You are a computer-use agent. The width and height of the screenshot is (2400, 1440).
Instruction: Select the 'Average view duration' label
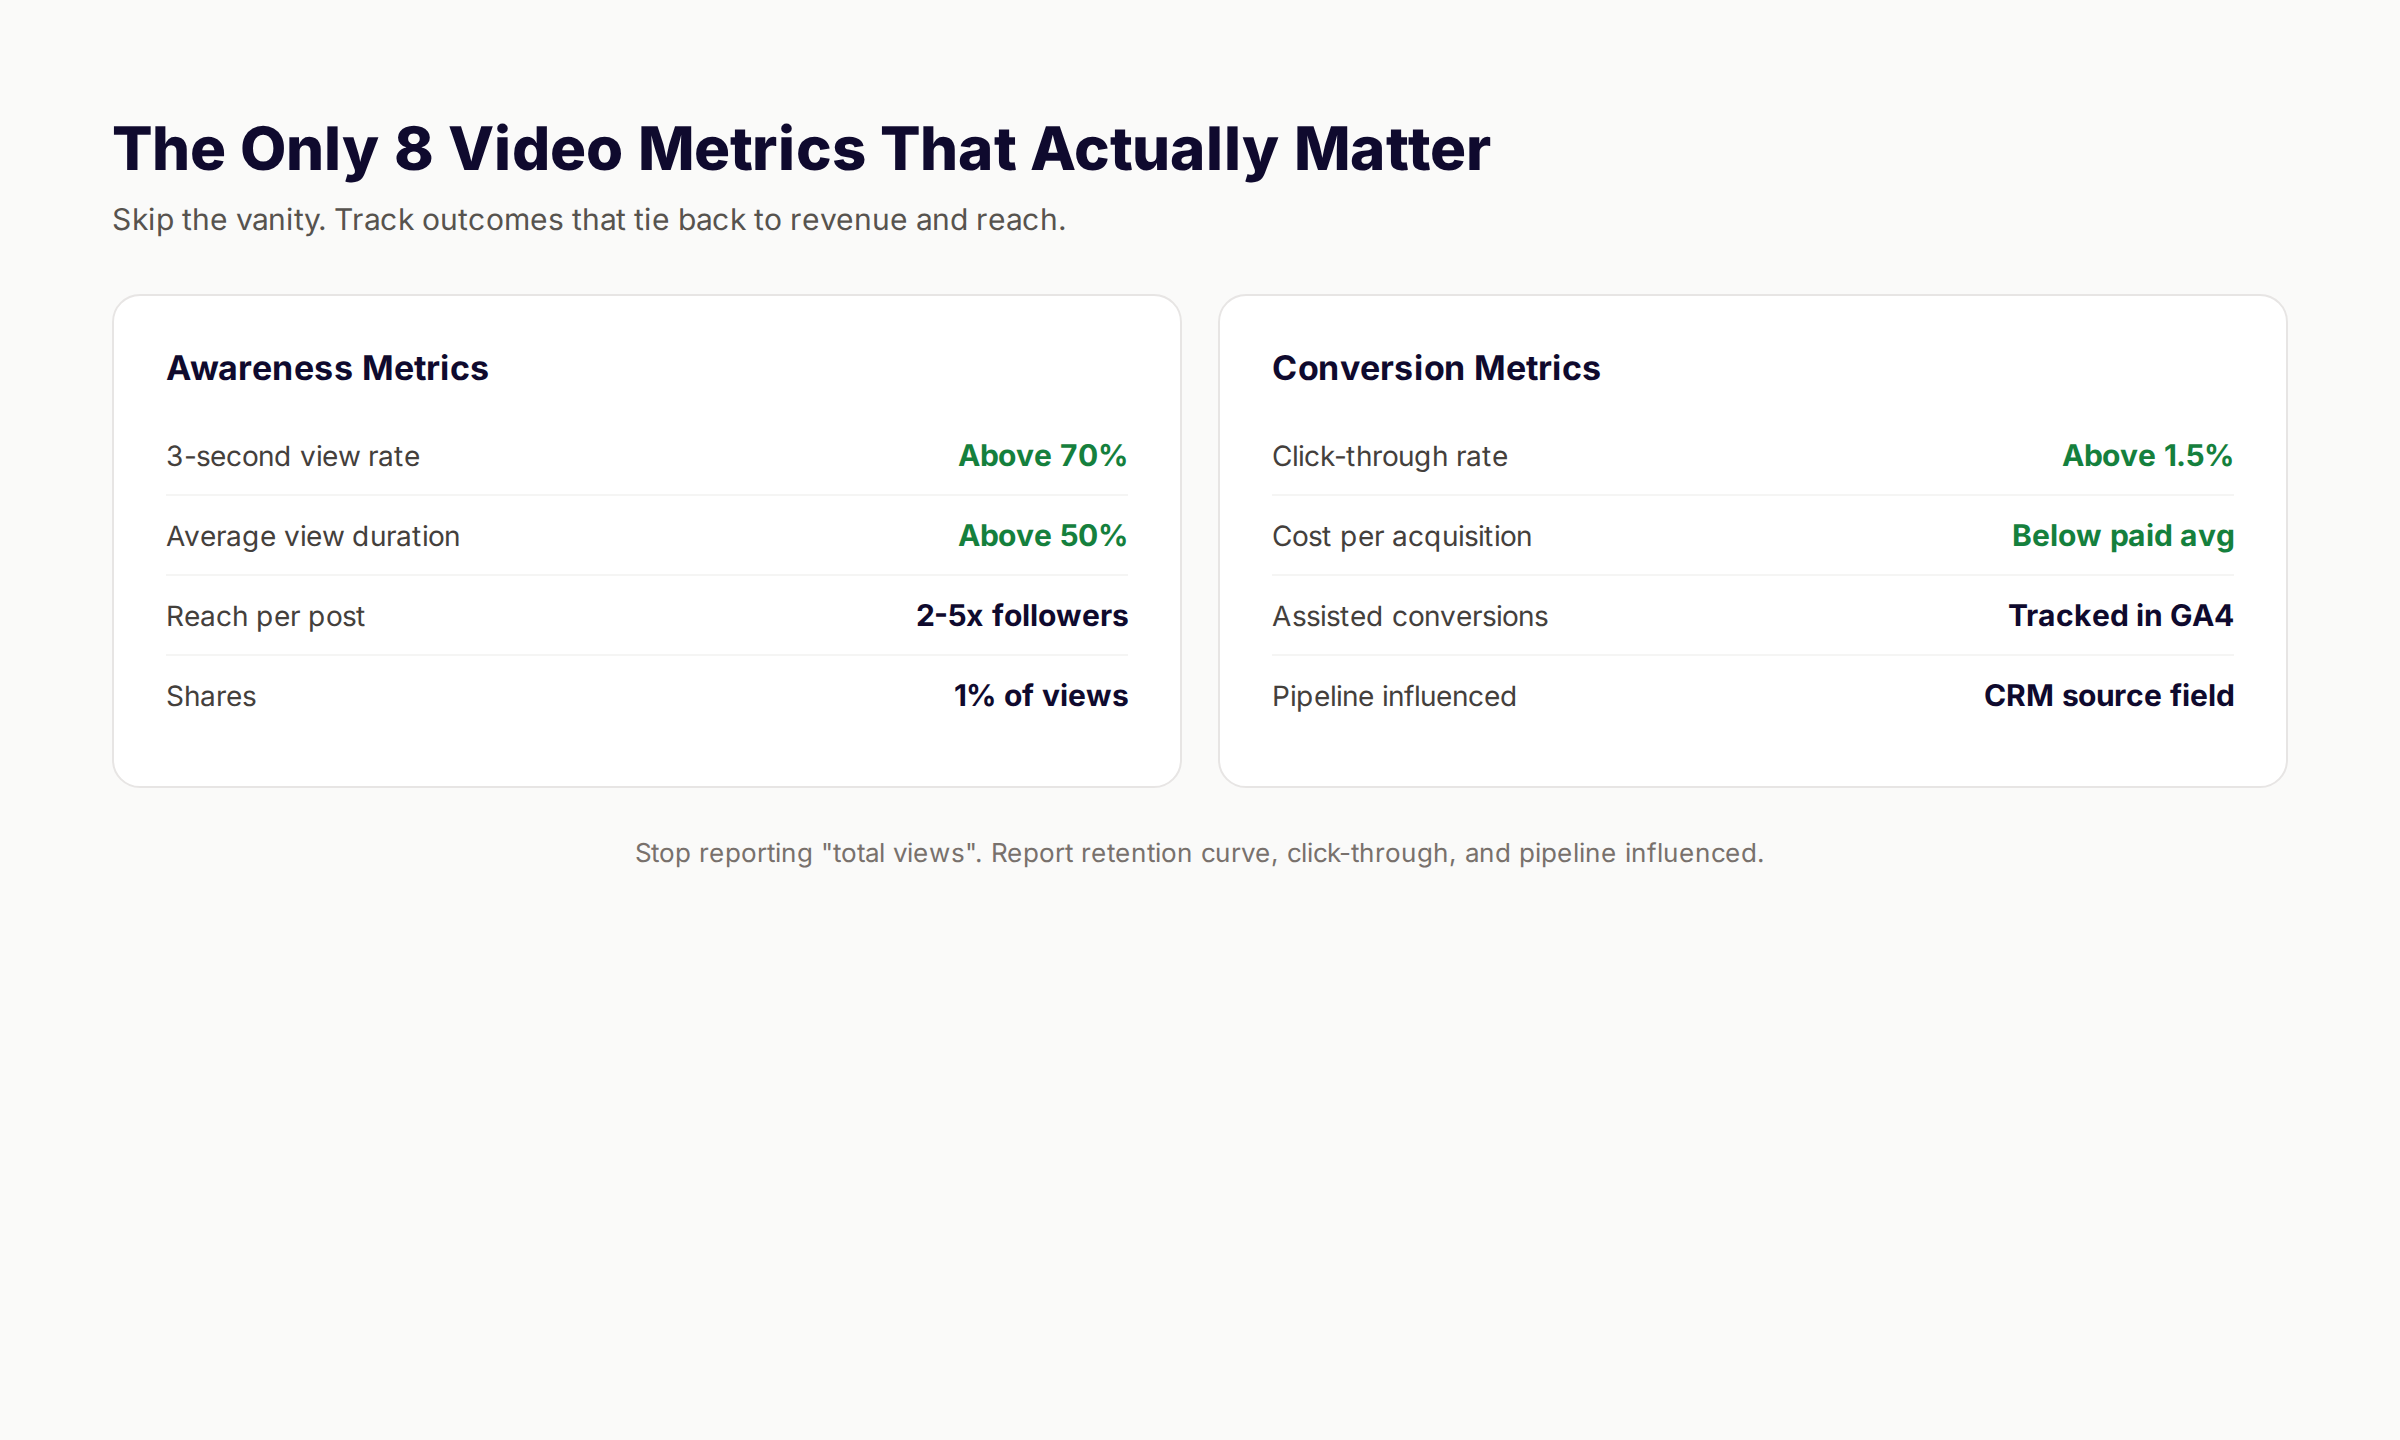[x=313, y=536]
